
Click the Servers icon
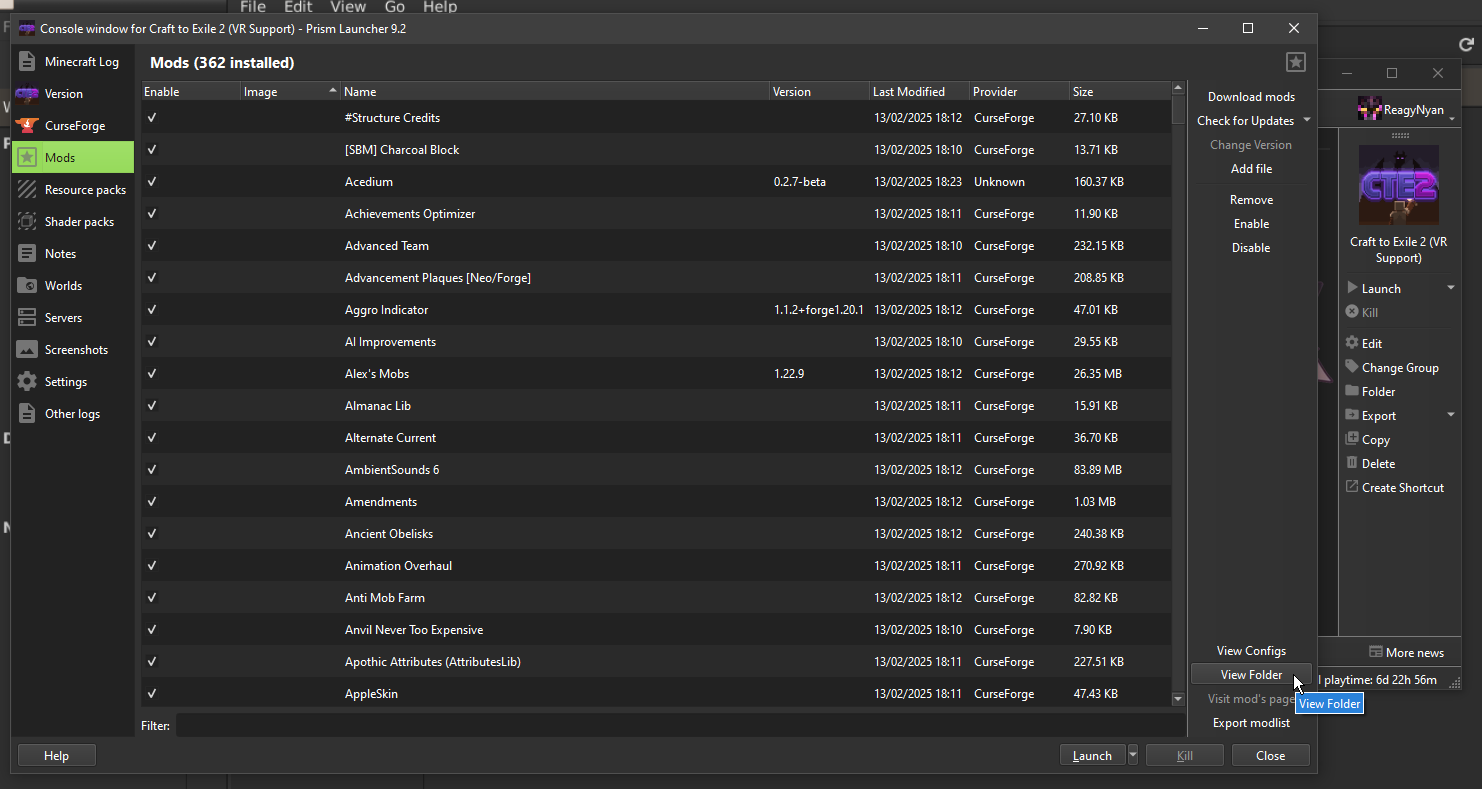pos(27,318)
